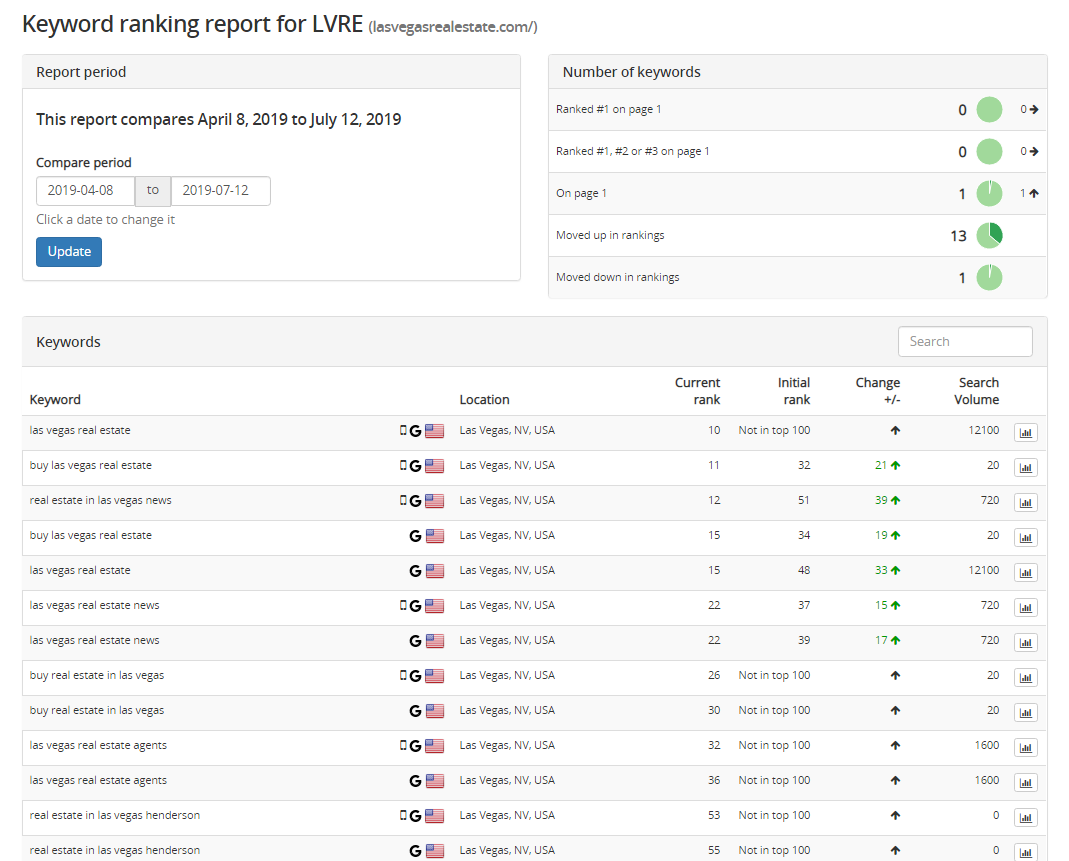Focus the keywords Search box

coord(964,342)
